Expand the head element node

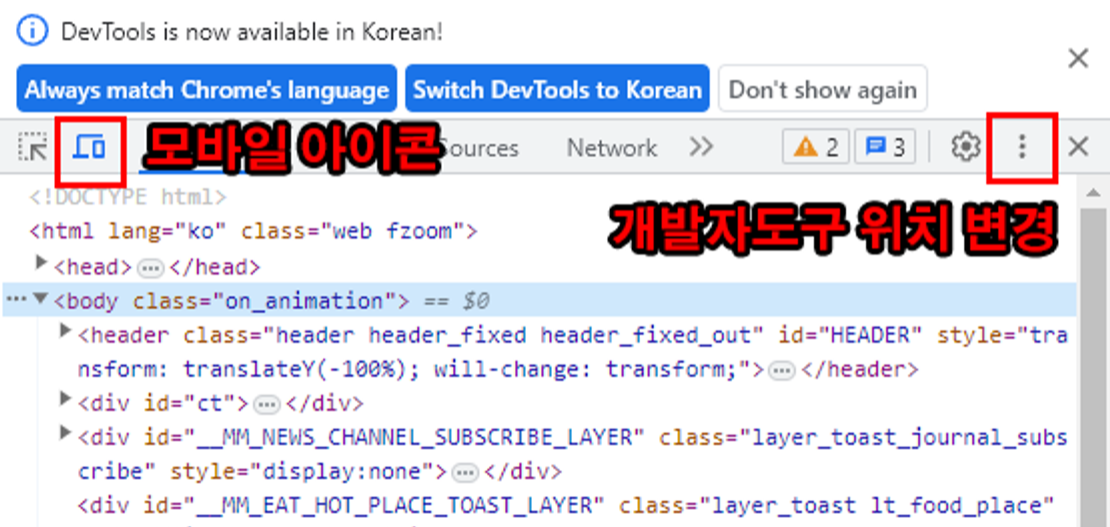pyautogui.click(x=42, y=263)
